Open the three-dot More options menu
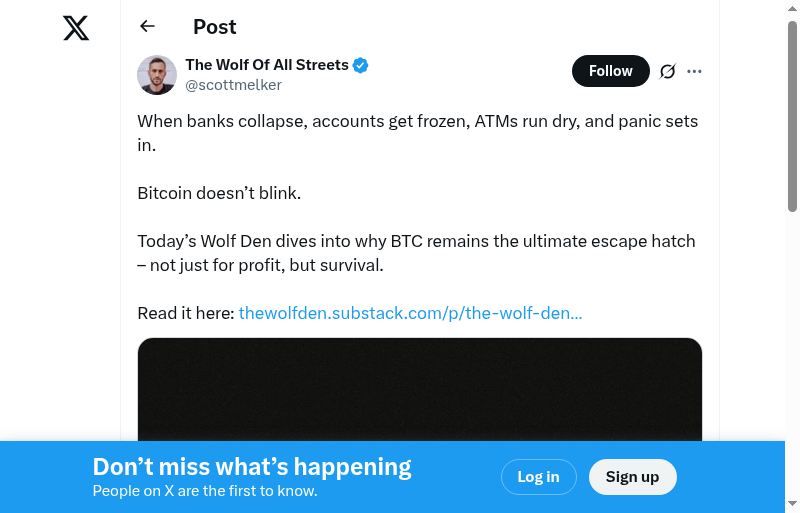The width and height of the screenshot is (800, 513). click(695, 71)
